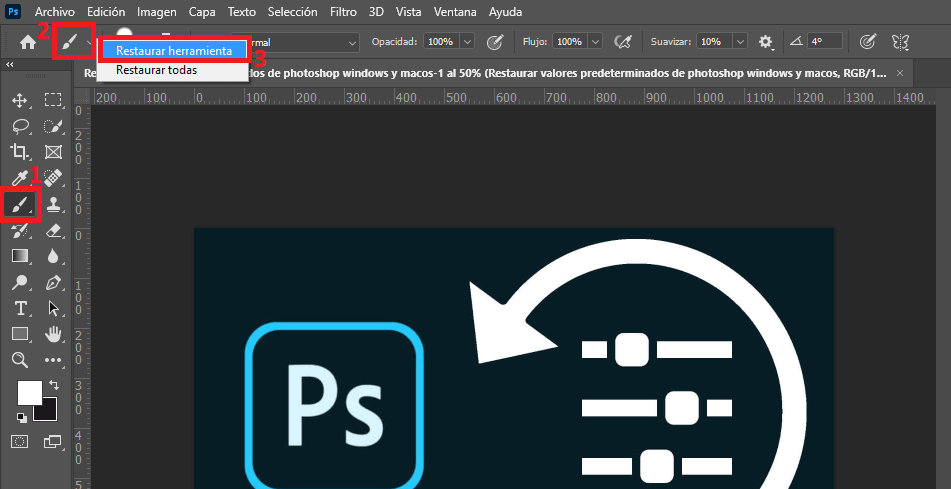Select the Hand tool
This screenshot has height=489, width=951.
point(53,334)
